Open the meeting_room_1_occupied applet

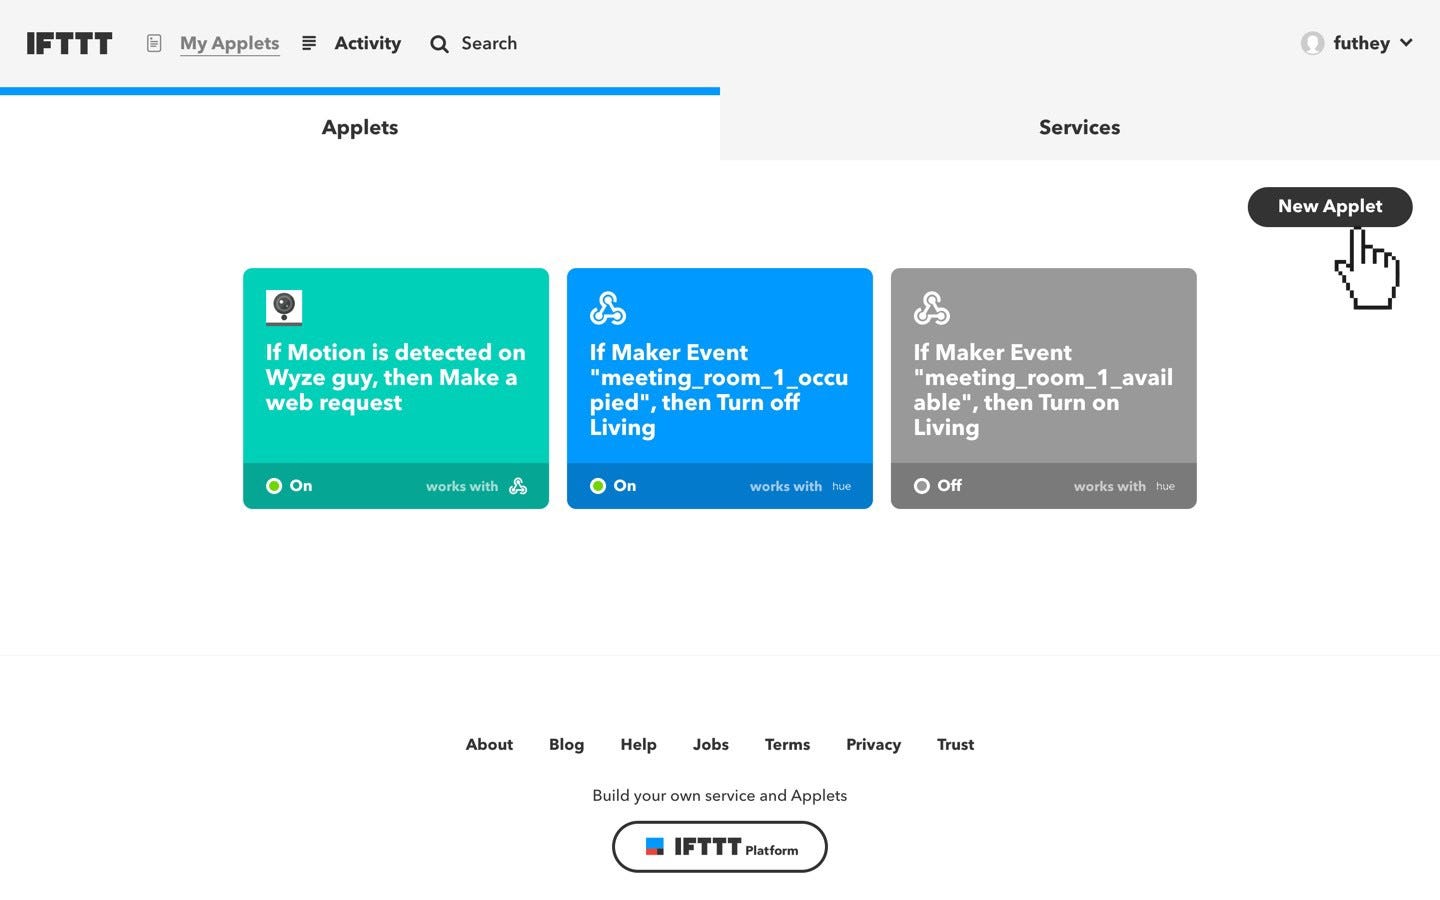[719, 390]
